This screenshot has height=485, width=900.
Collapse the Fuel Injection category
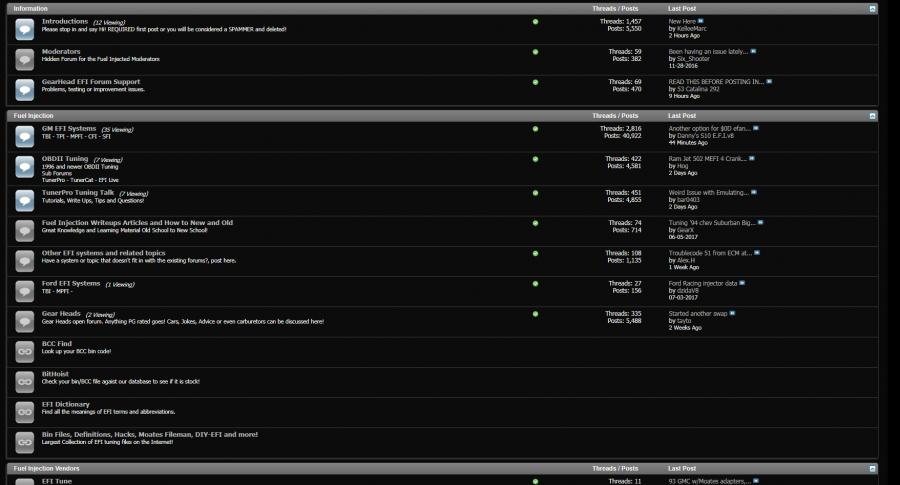tap(872, 116)
